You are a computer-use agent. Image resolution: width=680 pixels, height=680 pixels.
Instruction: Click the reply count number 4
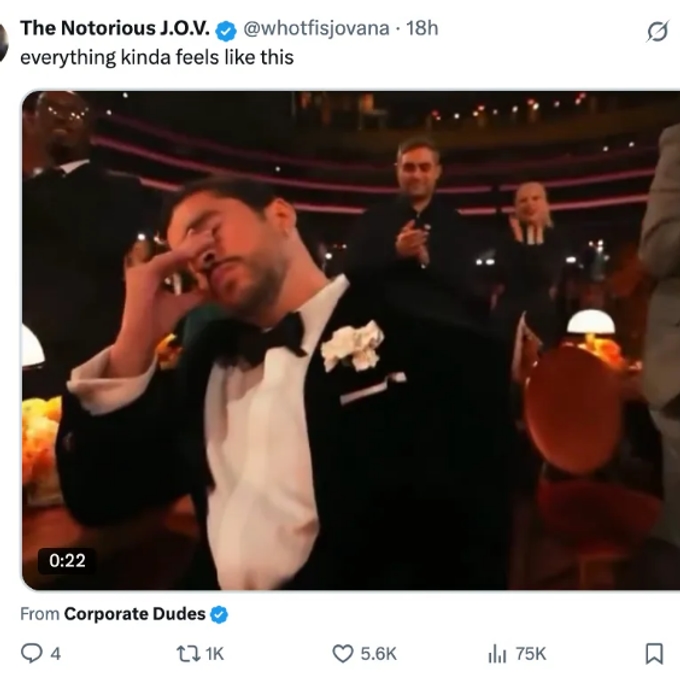click(55, 653)
